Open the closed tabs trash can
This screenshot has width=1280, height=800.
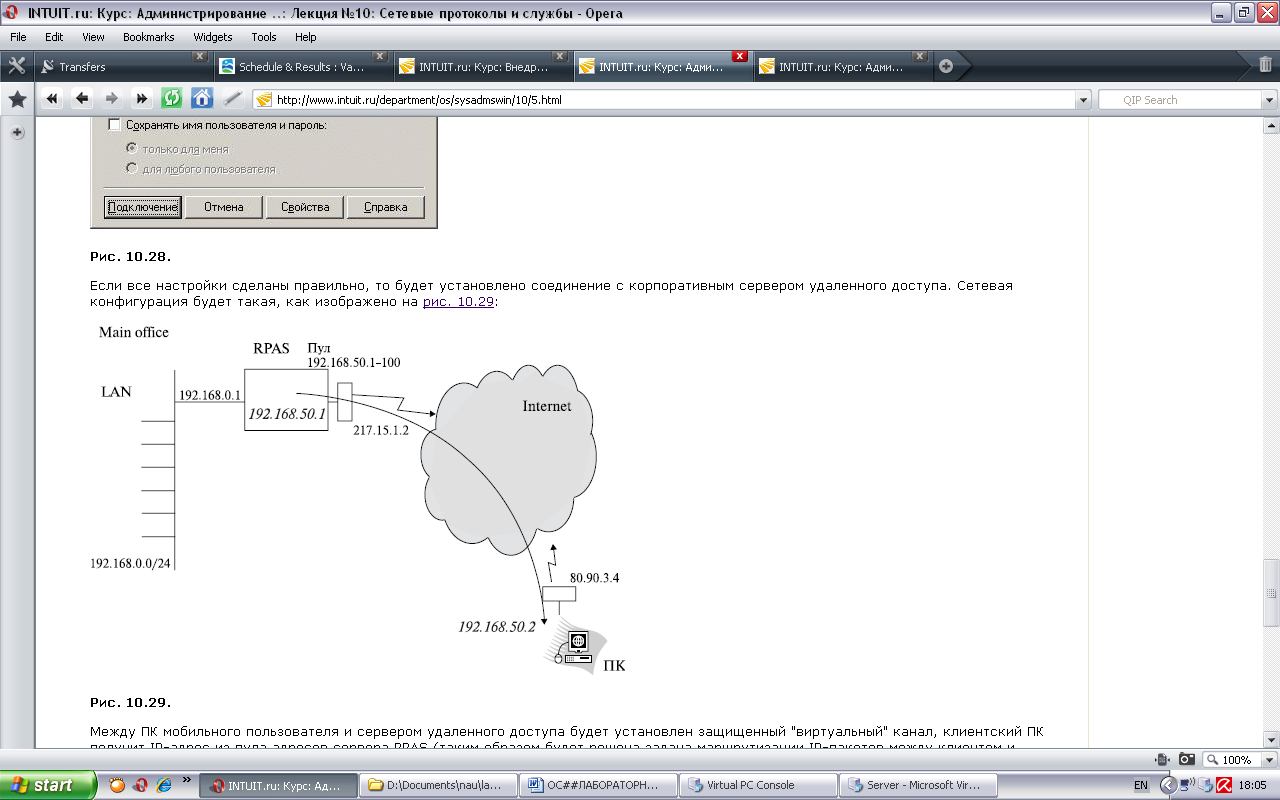point(1265,66)
